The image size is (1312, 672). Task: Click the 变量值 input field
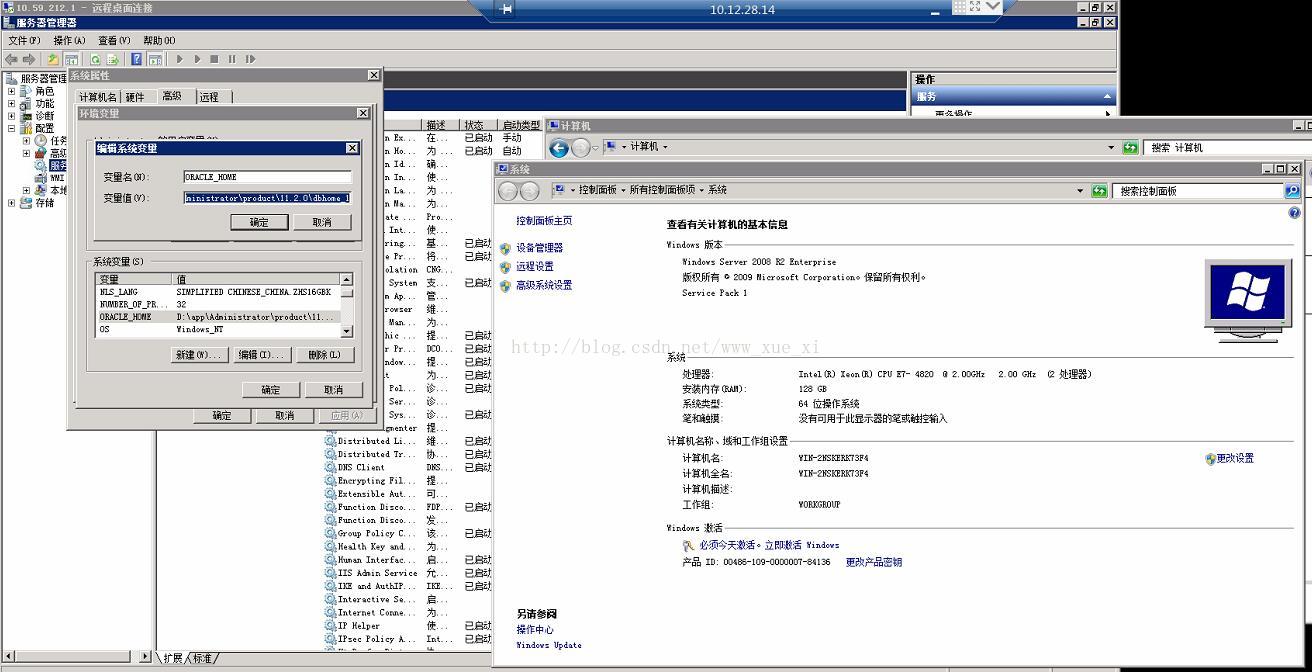pos(267,198)
